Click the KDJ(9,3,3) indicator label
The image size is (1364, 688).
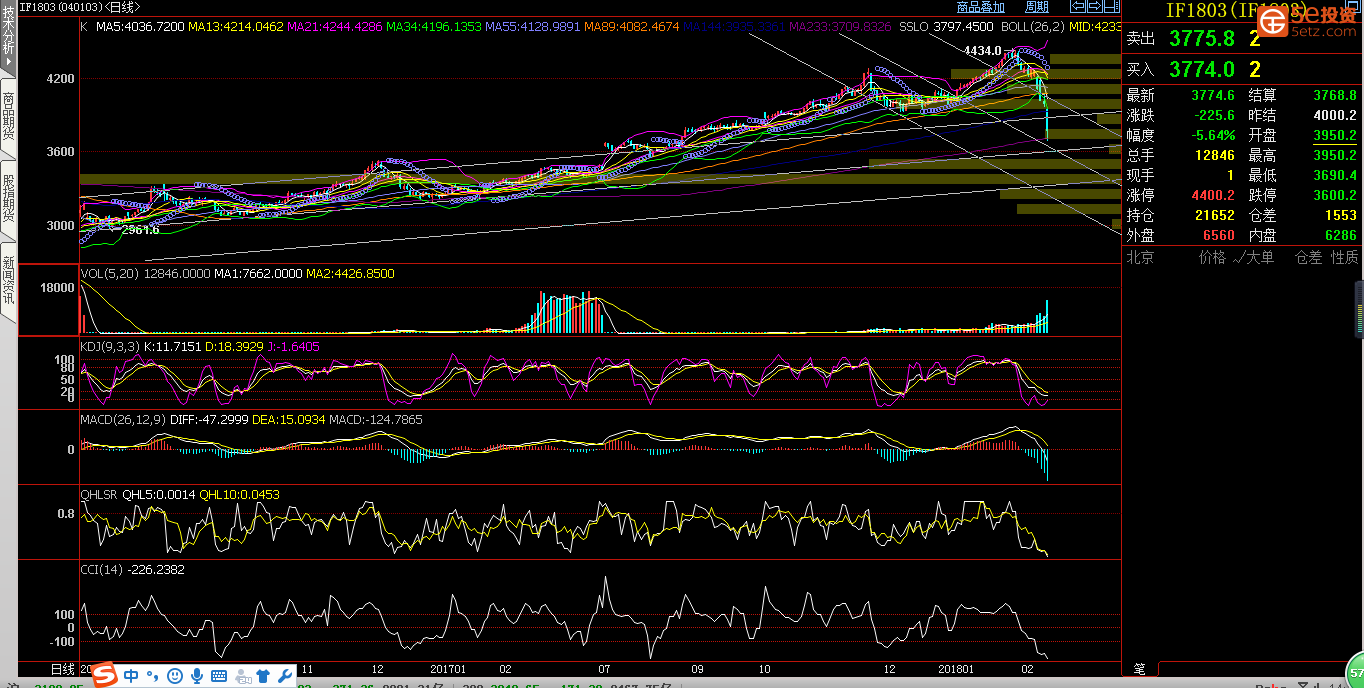(x=110, y=346)
